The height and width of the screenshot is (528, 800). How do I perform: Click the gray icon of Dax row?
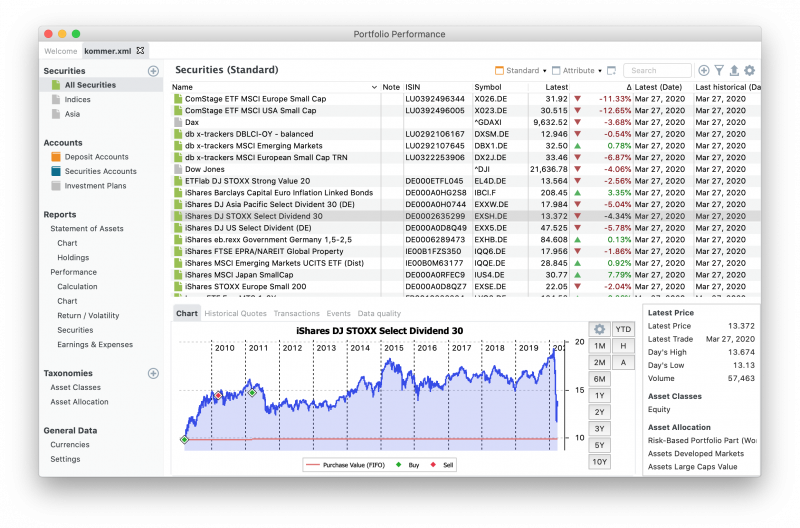pos(178,122)
